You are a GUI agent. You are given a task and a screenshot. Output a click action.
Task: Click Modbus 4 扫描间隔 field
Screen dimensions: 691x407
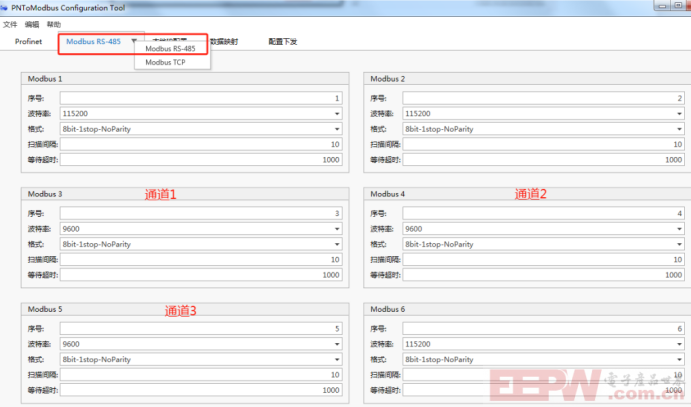(x=544, y=259)
